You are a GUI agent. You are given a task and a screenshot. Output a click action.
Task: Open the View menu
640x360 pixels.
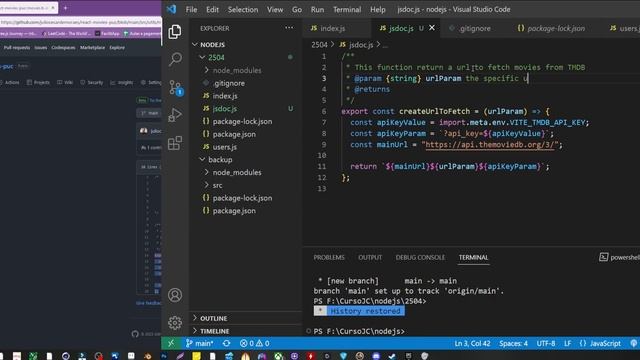pyautogui.click(x=275, y=9)
